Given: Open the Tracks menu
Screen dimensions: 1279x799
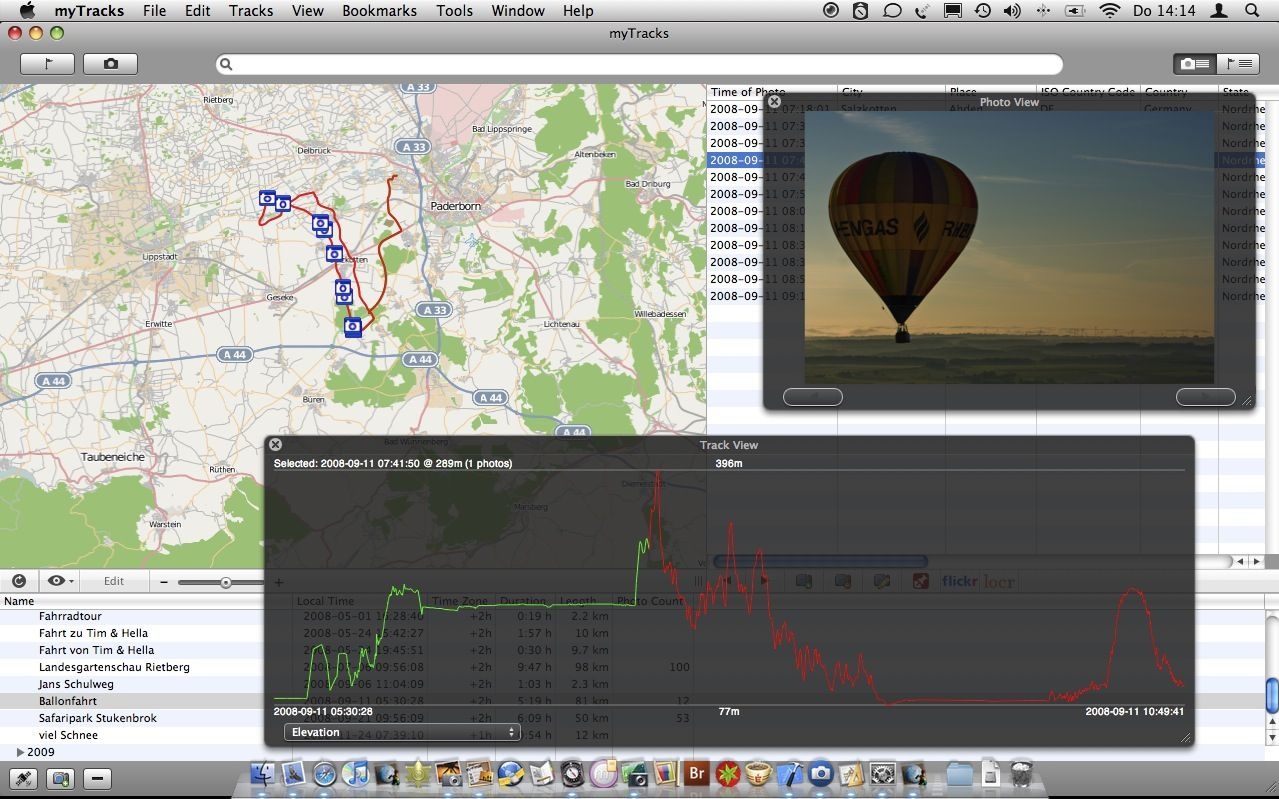Looking at the screenshot, I should (250, 11).
